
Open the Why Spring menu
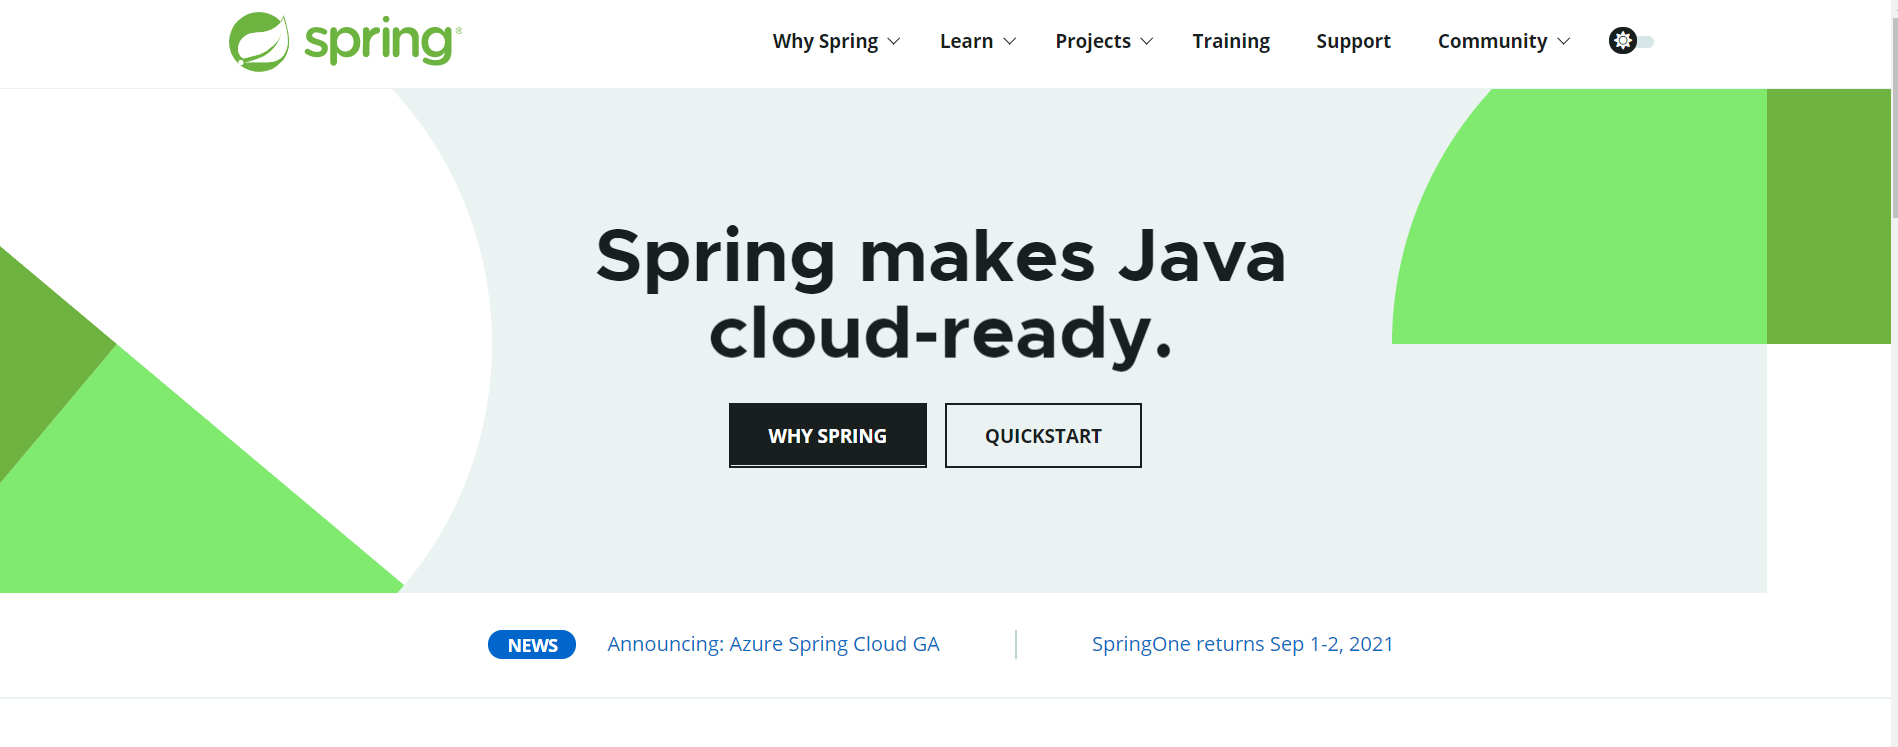[x=825, y=41]
